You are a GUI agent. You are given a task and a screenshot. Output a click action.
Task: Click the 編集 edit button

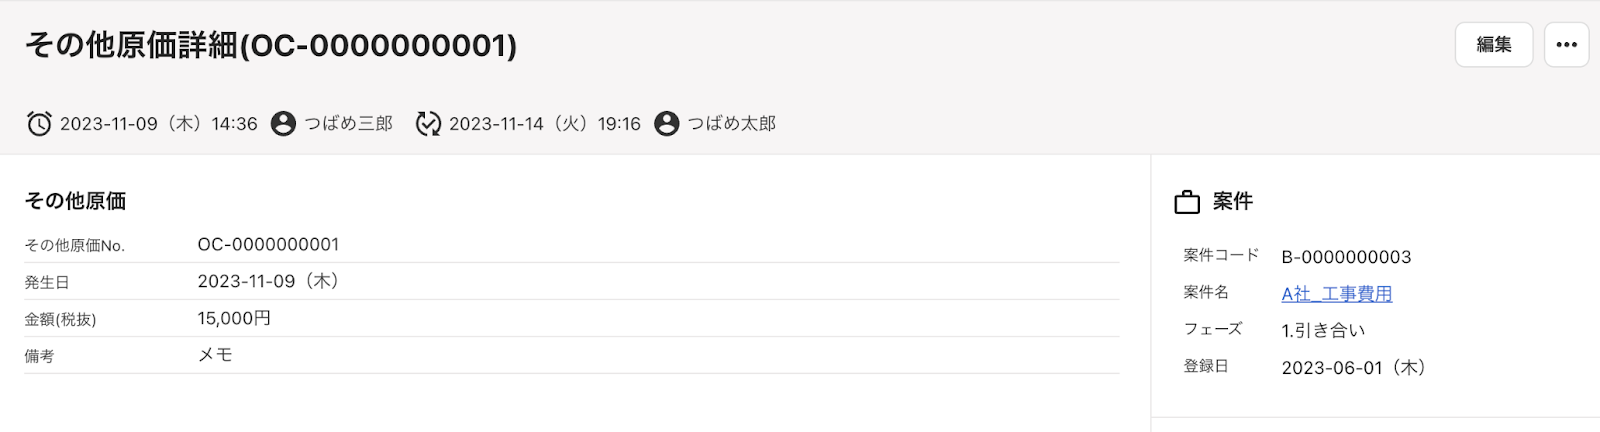(1493, 44)
